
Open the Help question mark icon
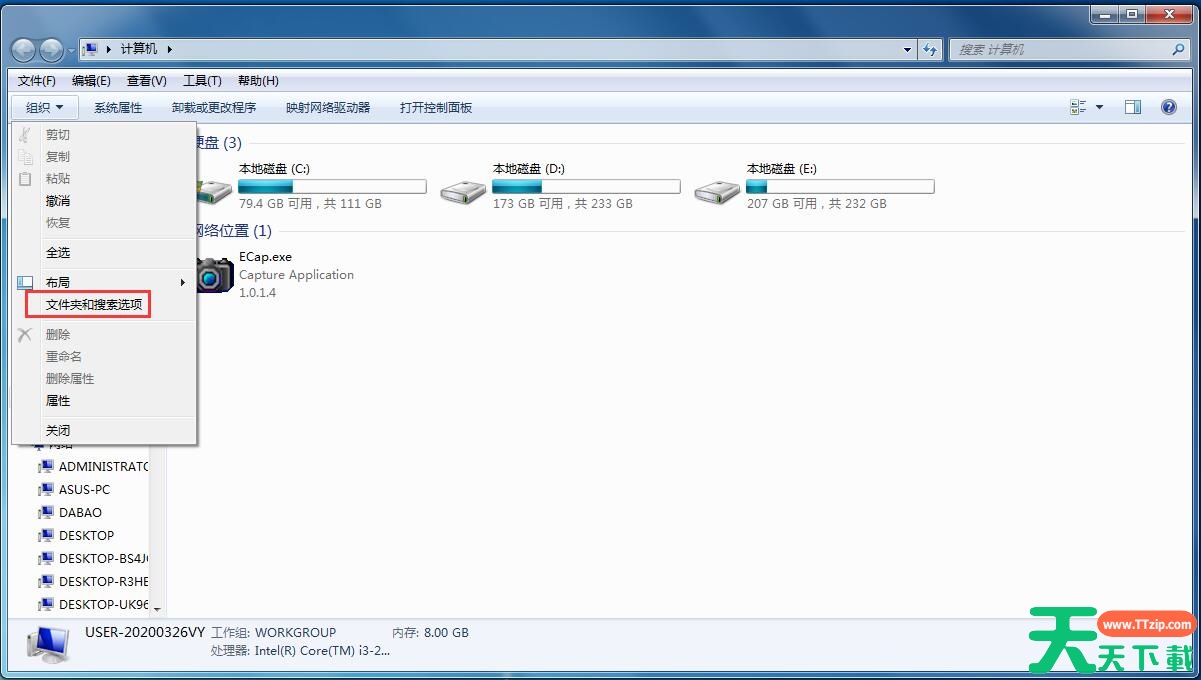tap(1168, 107)
